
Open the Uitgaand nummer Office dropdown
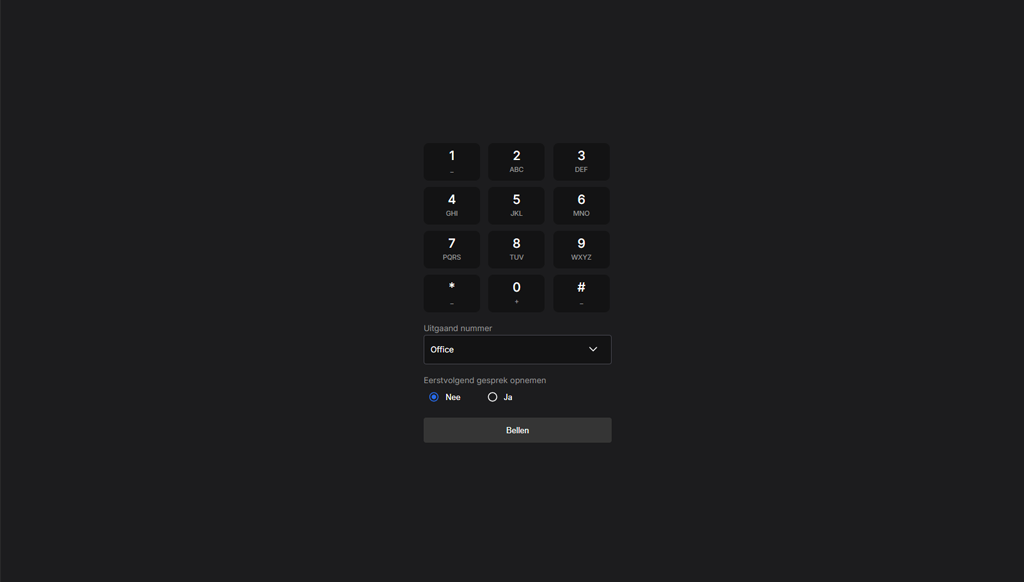(517, 349)
